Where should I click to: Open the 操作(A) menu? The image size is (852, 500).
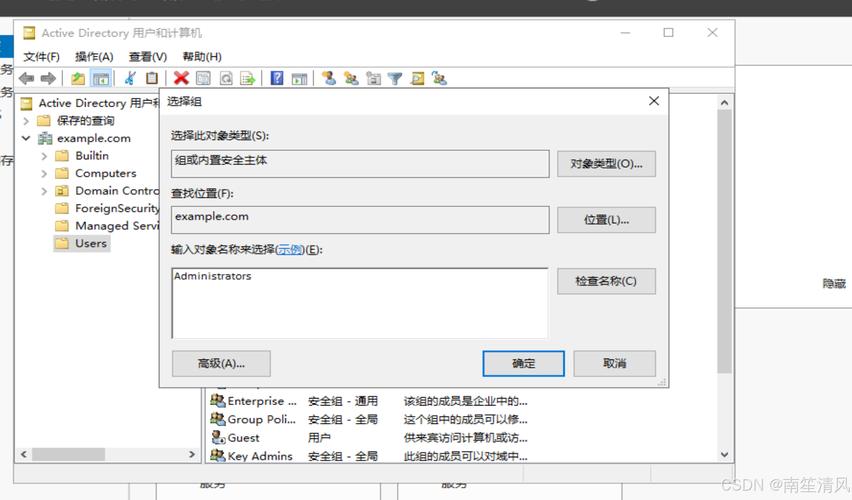coord(94,57)
